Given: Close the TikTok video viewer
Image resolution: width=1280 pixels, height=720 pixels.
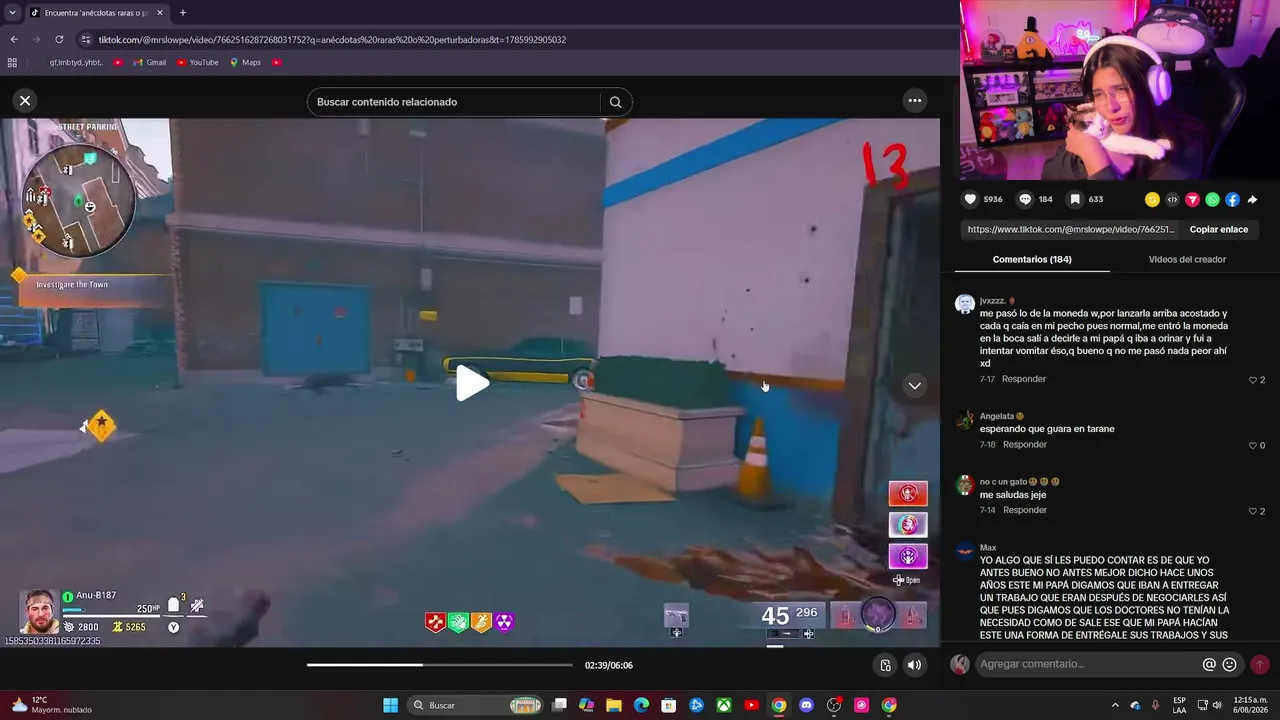Looking at the screenshot, I should (25, 100).
